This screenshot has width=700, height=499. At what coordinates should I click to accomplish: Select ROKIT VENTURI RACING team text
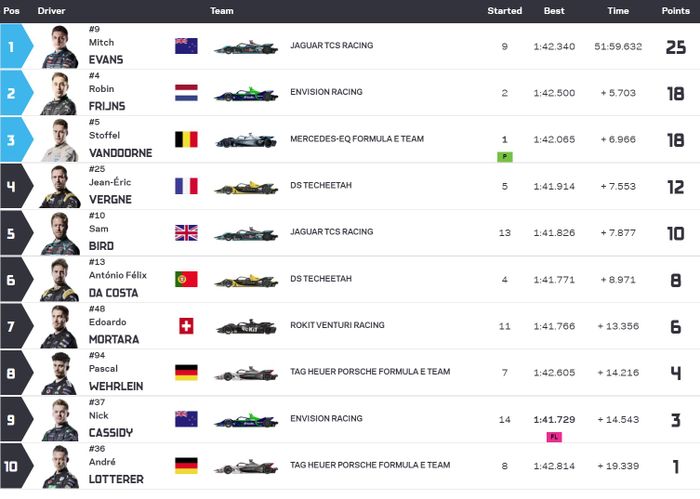(x=337, y=325)
